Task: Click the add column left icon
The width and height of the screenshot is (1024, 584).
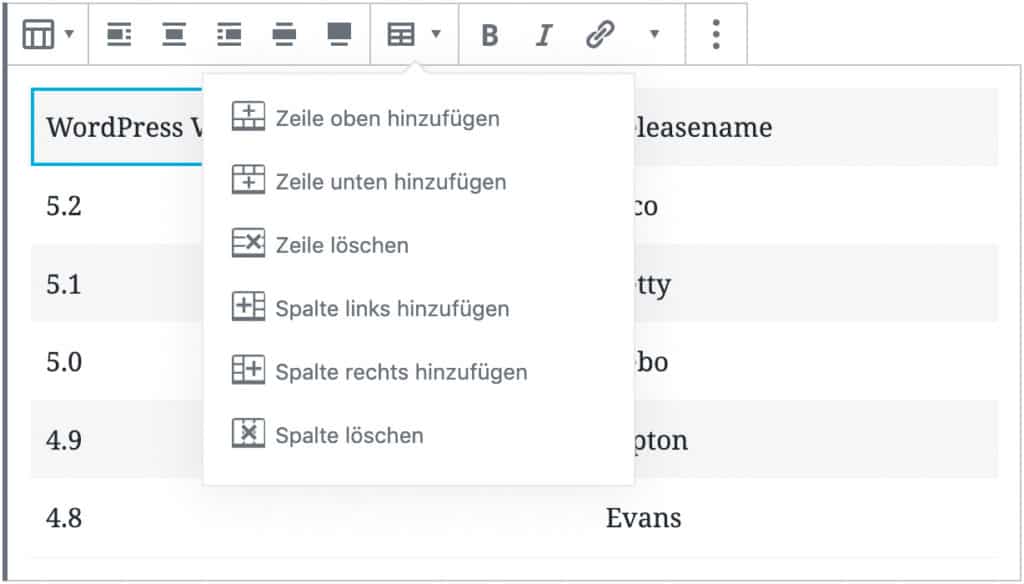Action: (248, 306)
